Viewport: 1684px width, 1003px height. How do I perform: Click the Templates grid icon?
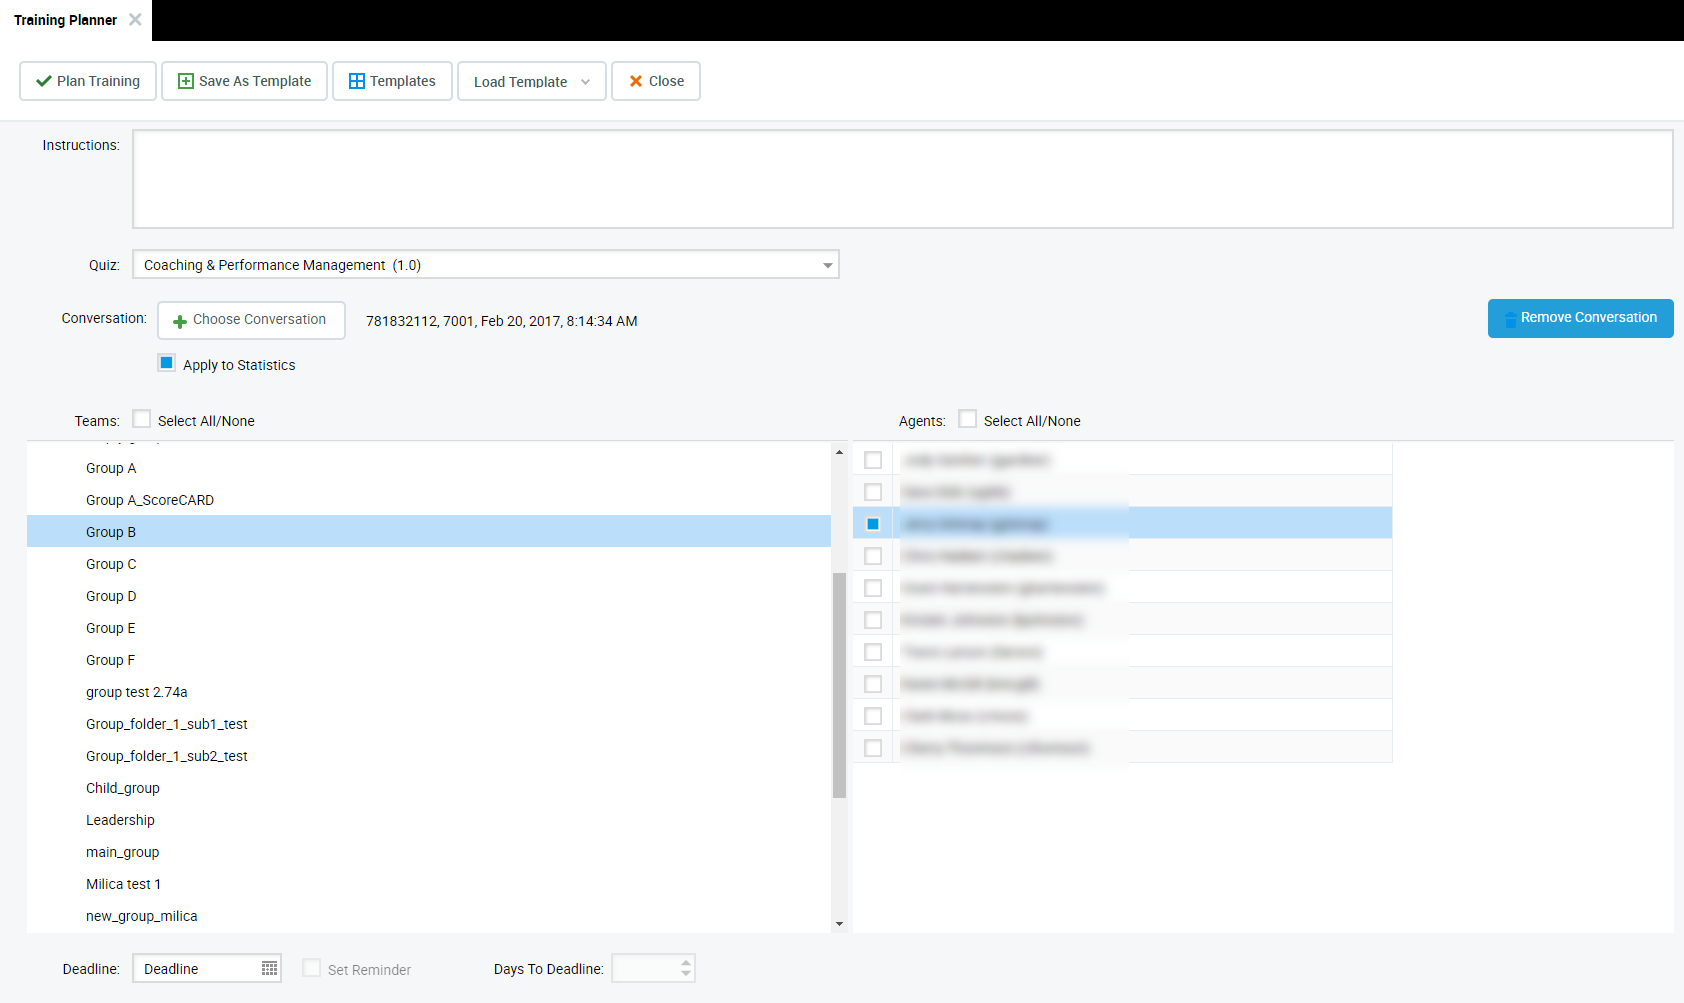[356, 81]
